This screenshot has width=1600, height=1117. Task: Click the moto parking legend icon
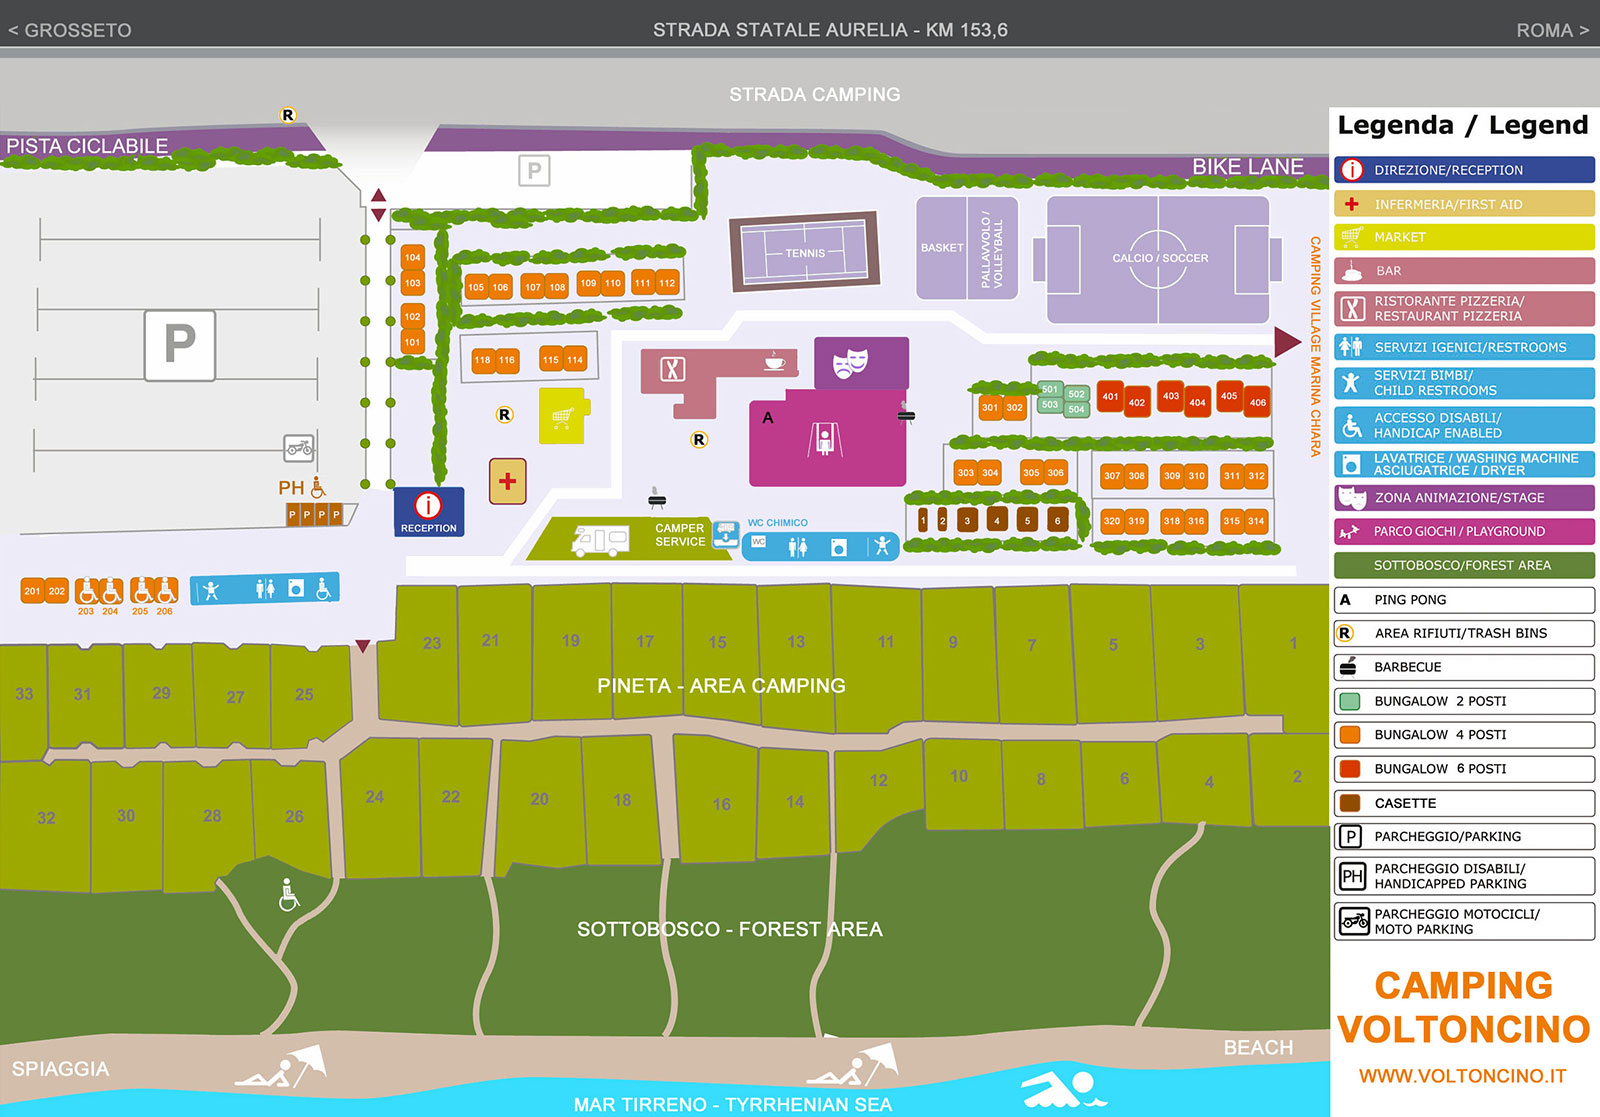(x=1354, y=921)
